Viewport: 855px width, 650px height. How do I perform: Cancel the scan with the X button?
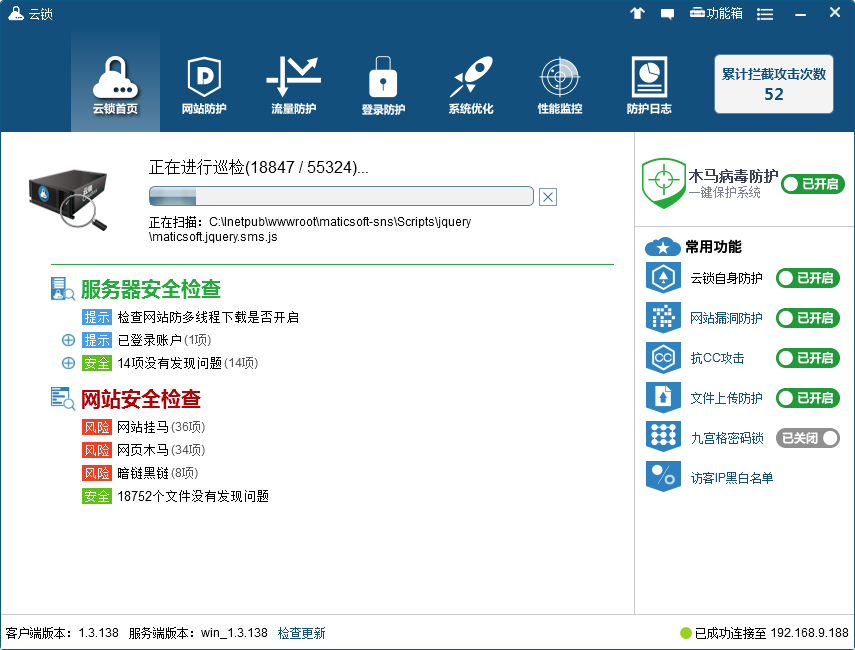(547, 197)
